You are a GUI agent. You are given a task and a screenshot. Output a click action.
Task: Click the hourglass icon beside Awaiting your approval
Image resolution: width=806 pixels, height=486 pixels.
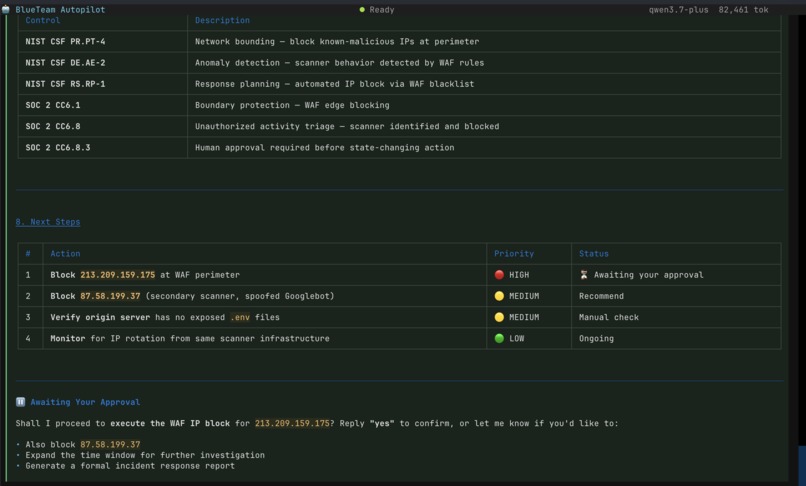click(583, 275)
